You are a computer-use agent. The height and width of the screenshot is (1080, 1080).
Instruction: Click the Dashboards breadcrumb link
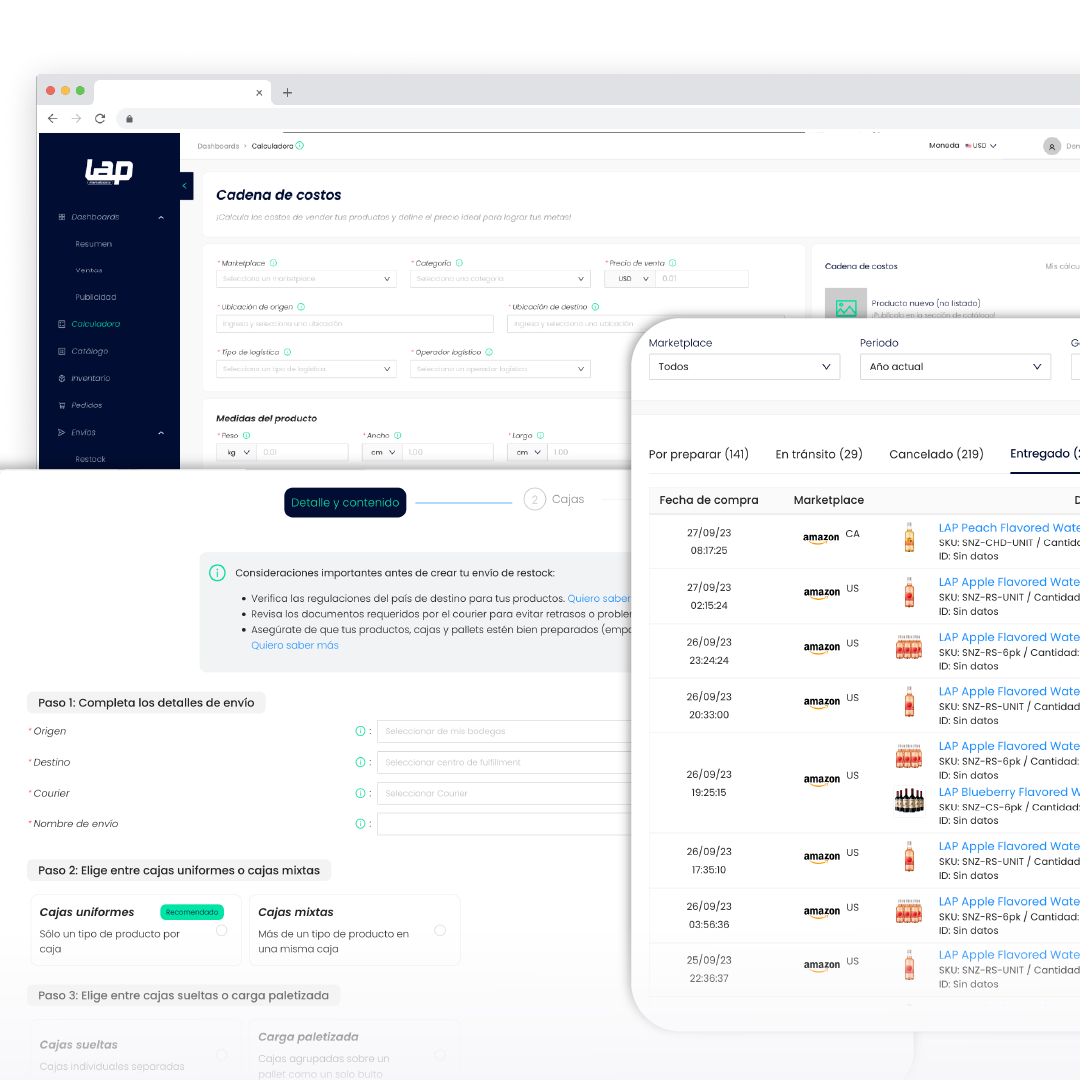218,146
